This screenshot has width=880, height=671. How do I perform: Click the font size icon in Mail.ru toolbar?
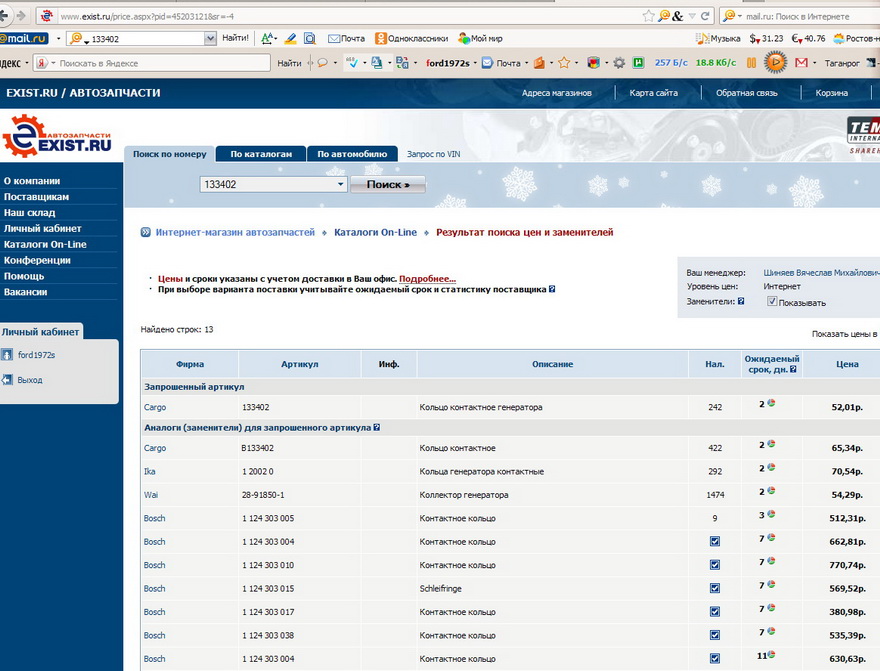click(267, 38)
